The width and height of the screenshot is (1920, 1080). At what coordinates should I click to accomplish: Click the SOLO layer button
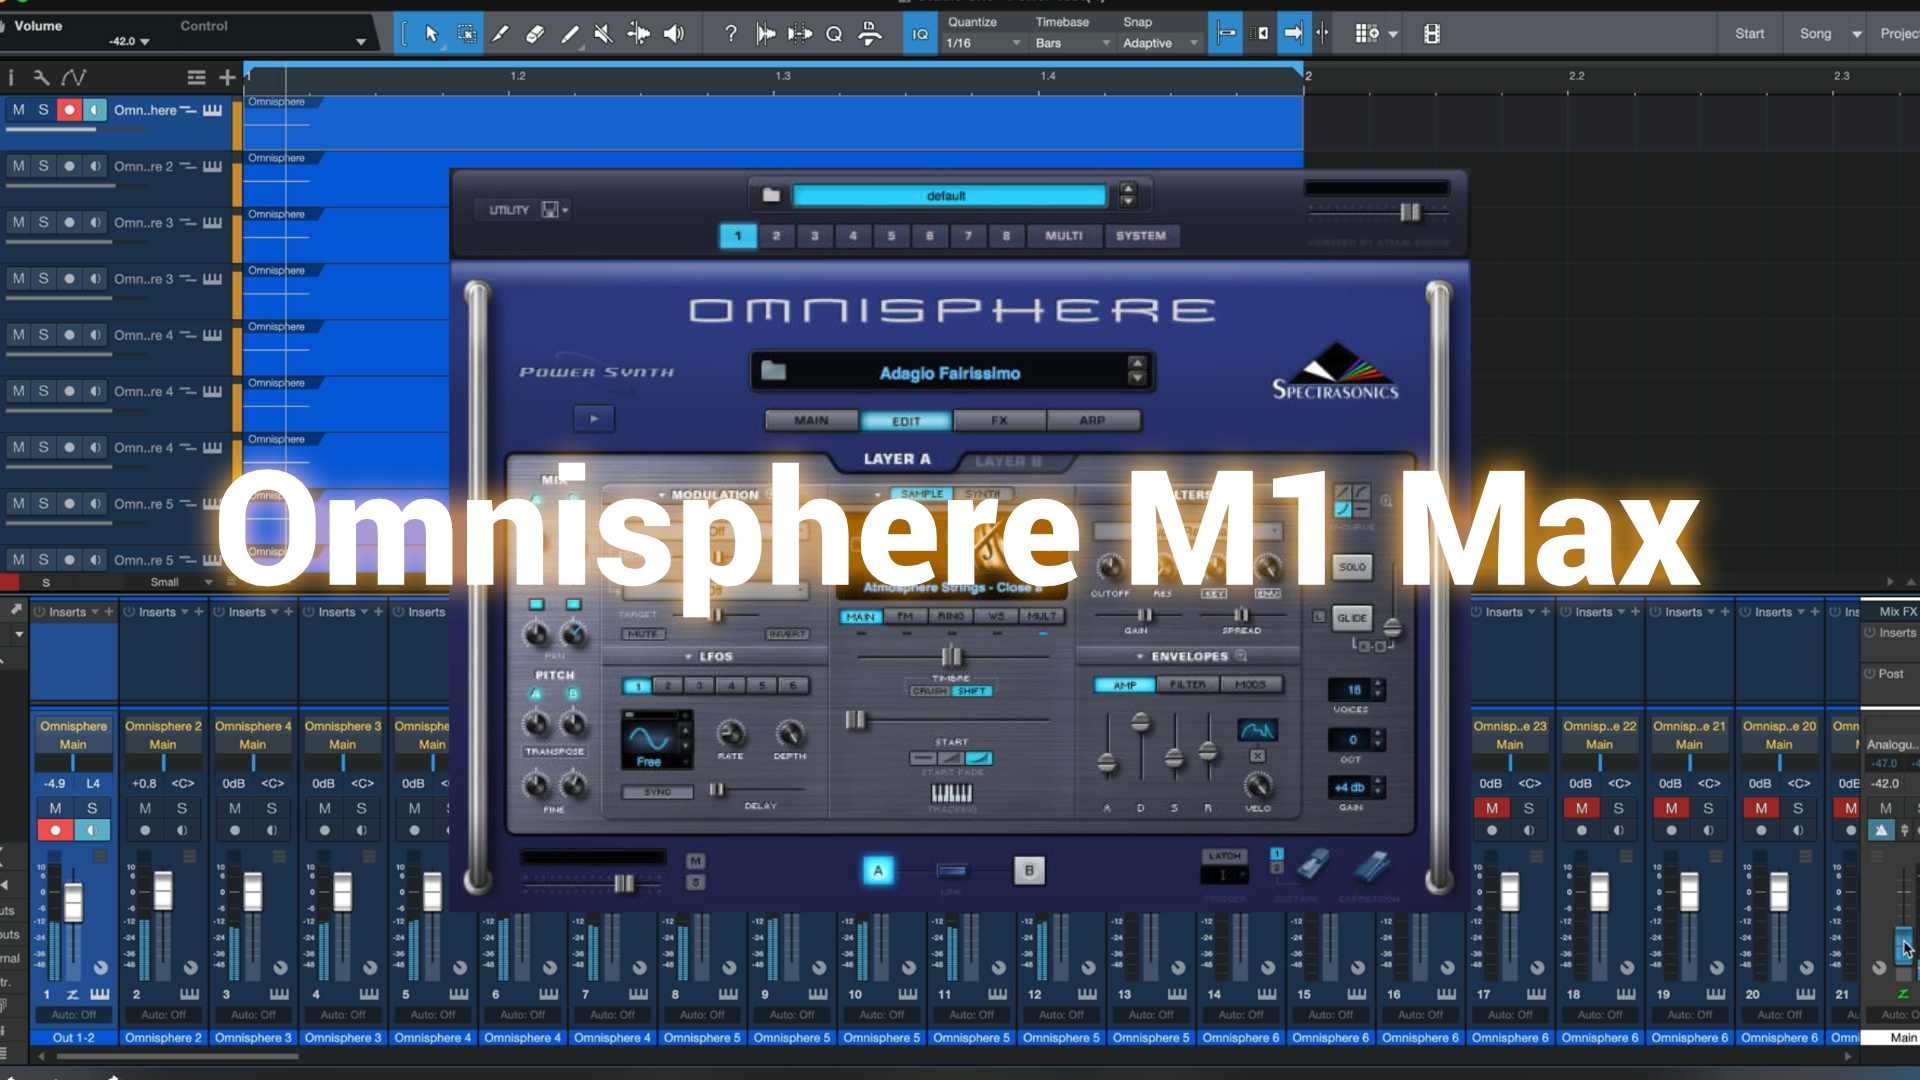[x=1352, y=567]
